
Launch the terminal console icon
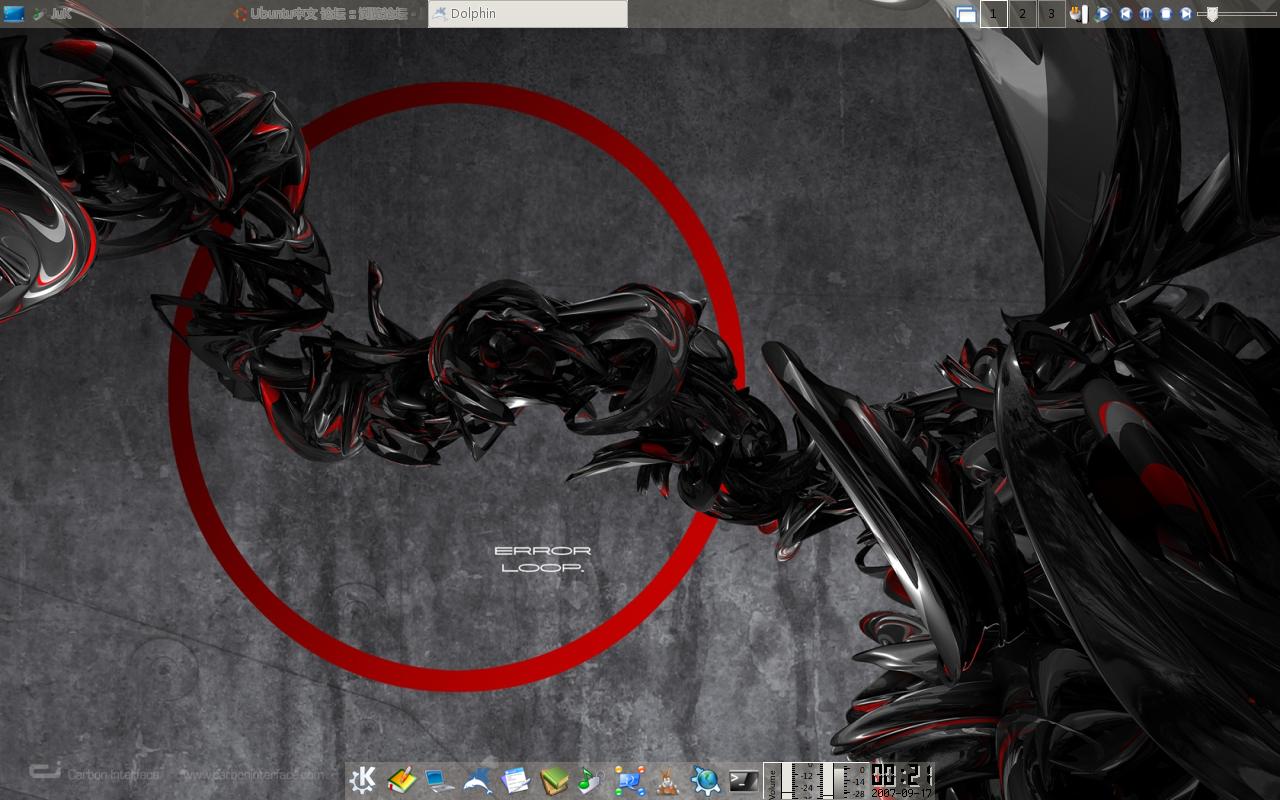pyautogui.click(x=743, y=780)
